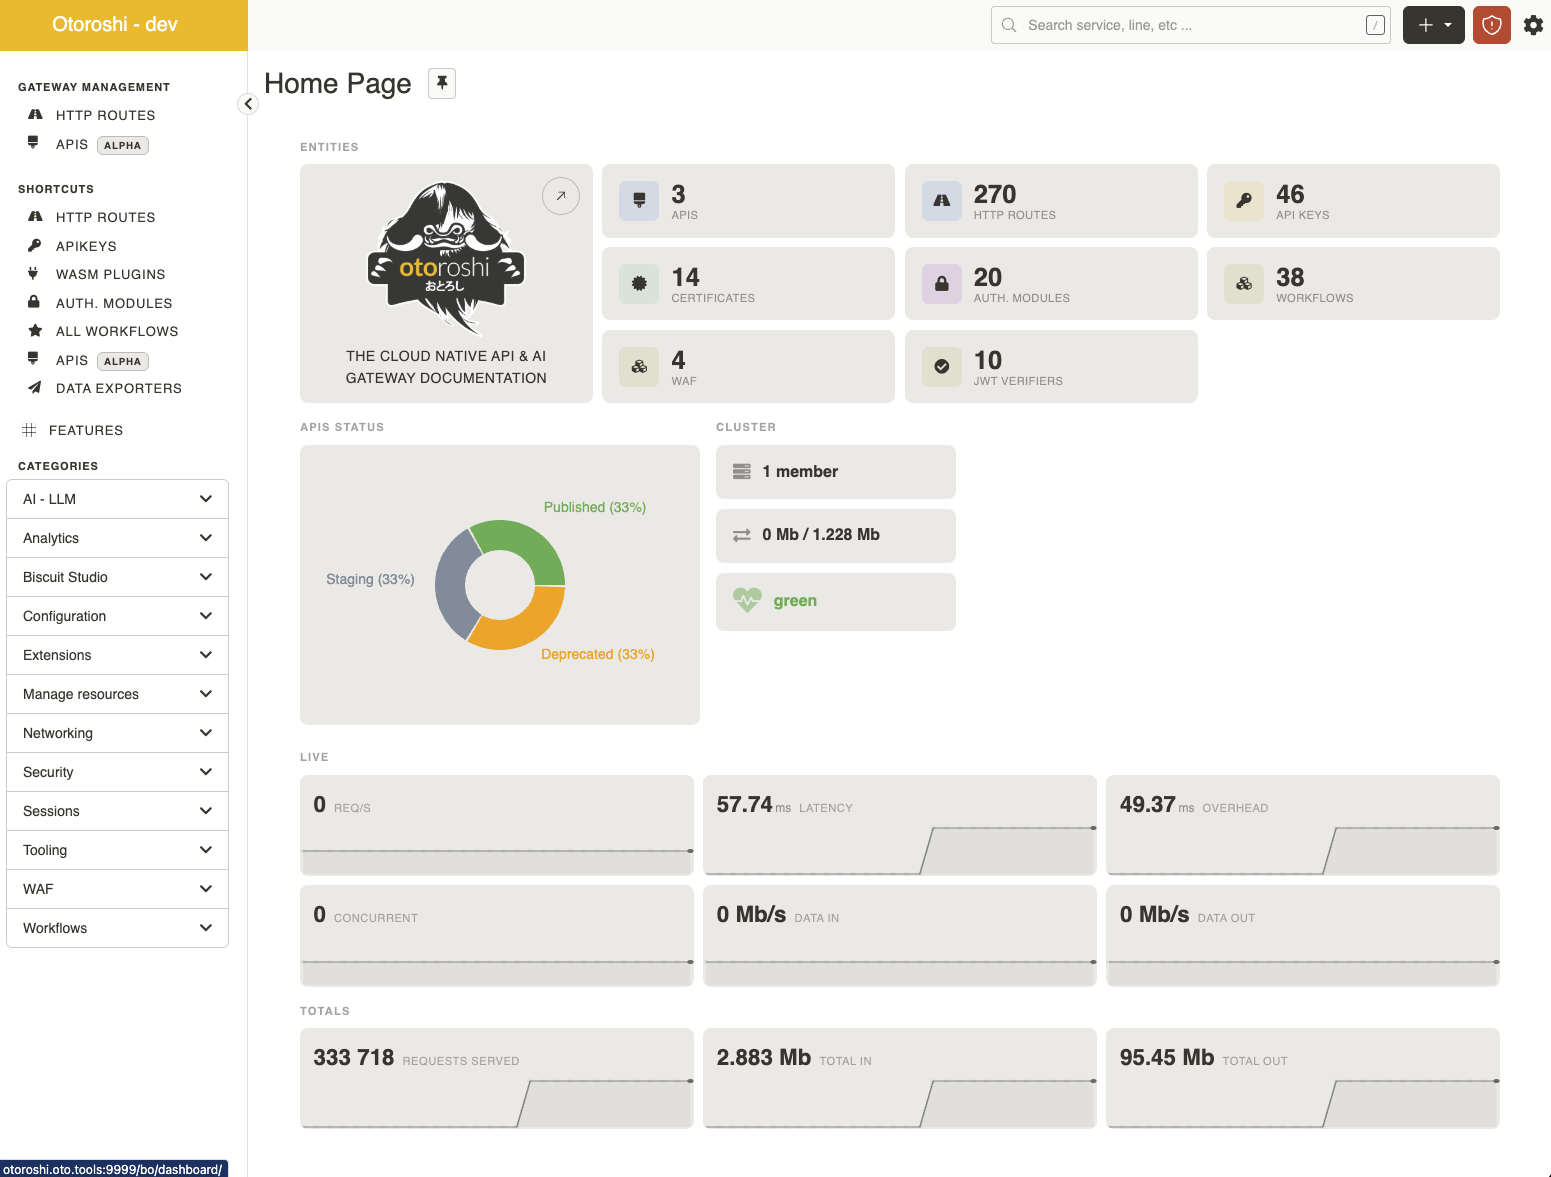
Task: Expand the Manage resources category
Action: click(117, 694)
